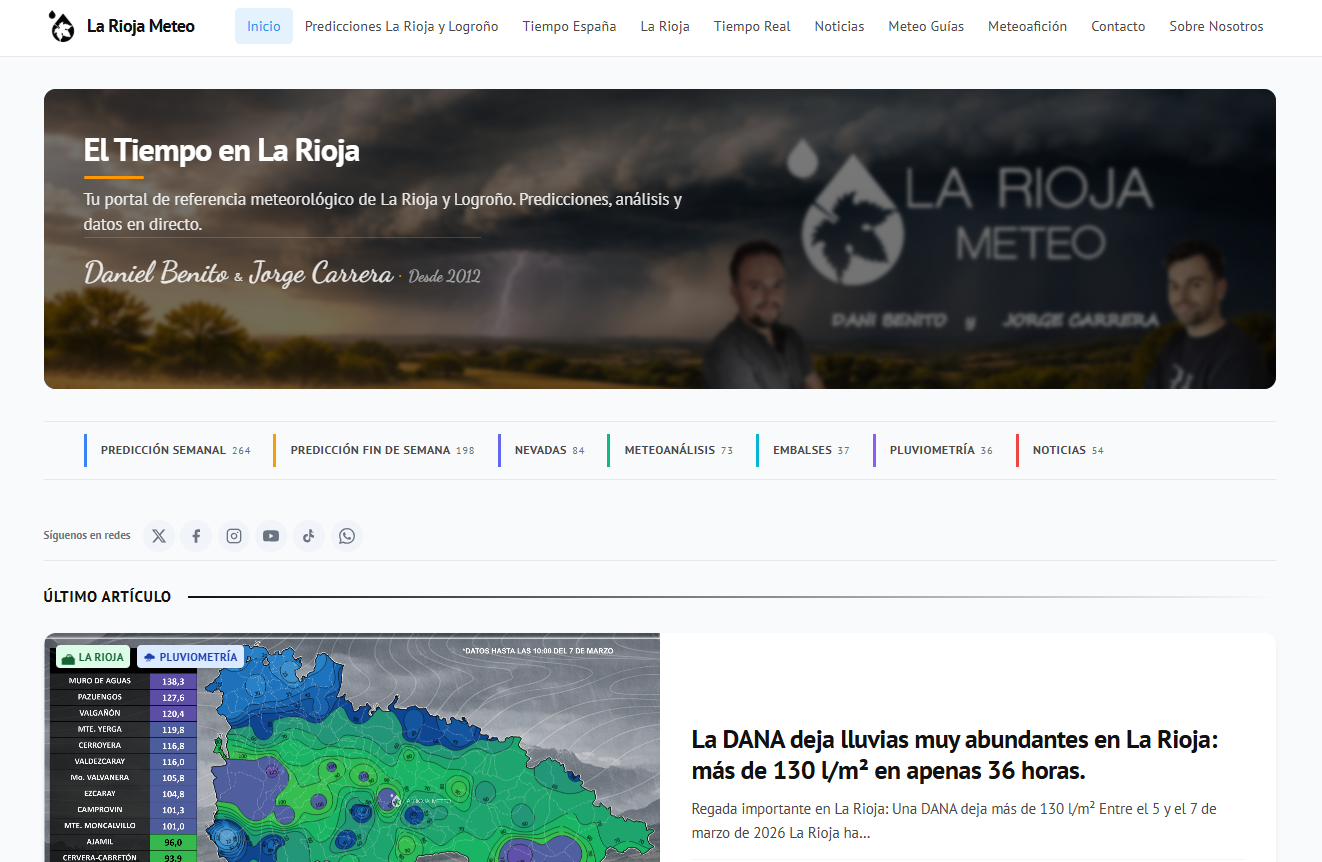This screenshot has width=1322, height=862.
Task: Go to Tiempo España menu item
Action: [569, 26]
